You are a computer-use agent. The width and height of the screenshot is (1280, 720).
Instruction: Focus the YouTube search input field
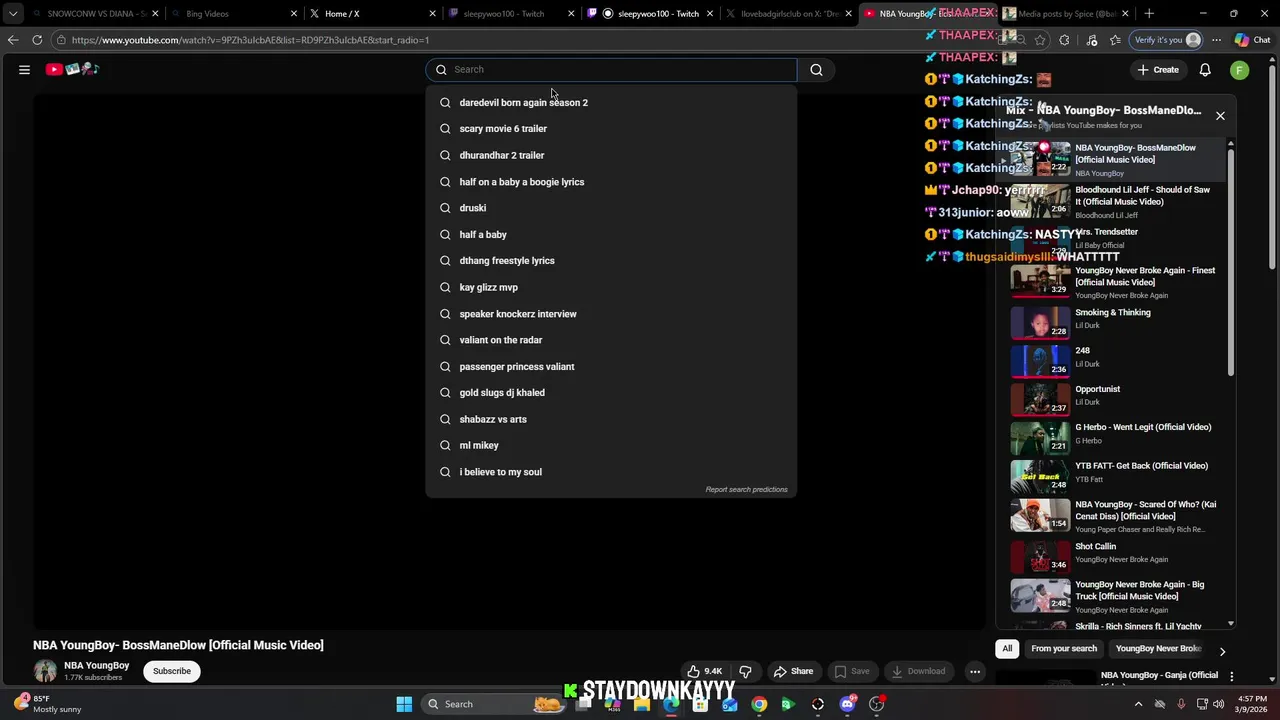(611, 70)
